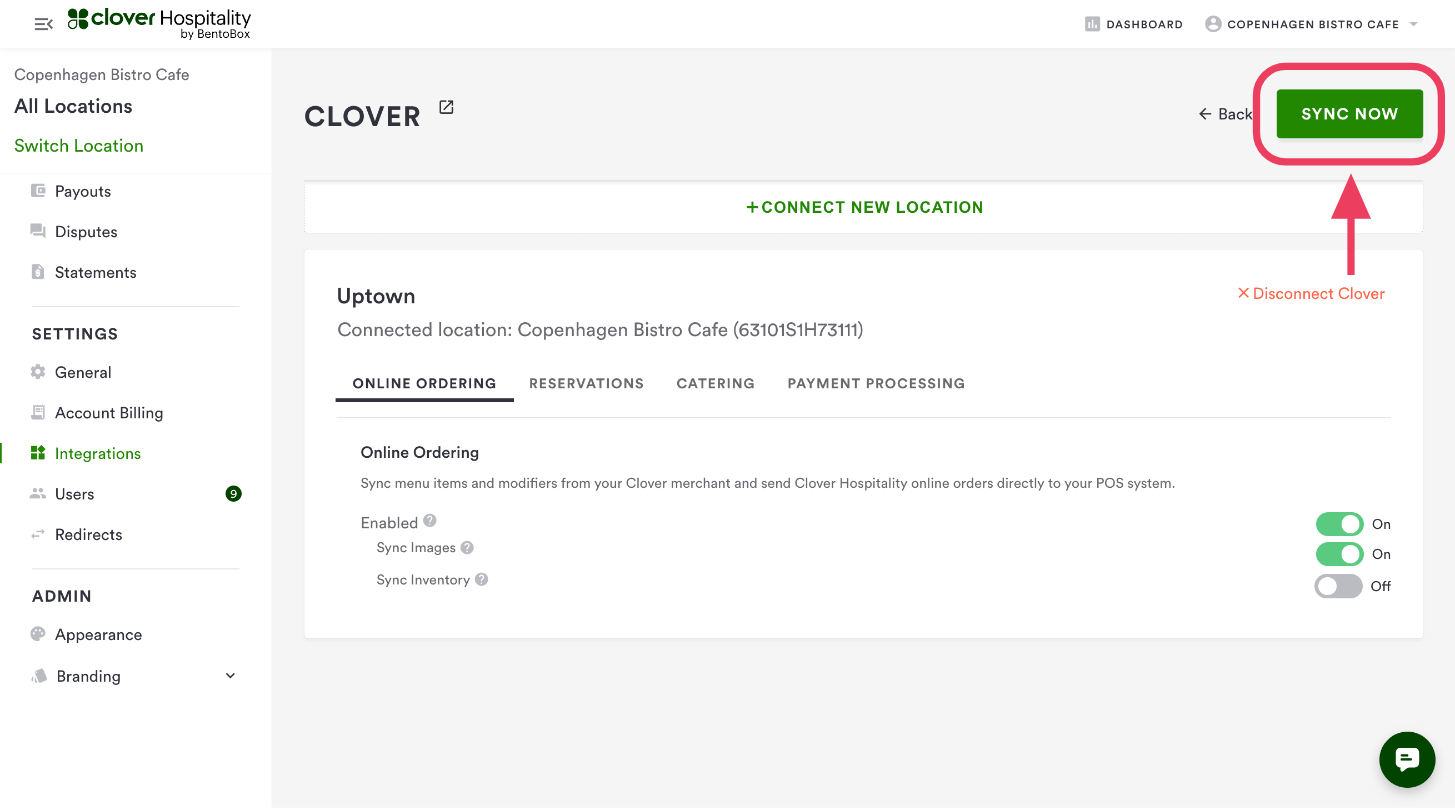Screen dimensions: 1455x808
Task: Click the Sync Now button
Action: point(1349,114)
